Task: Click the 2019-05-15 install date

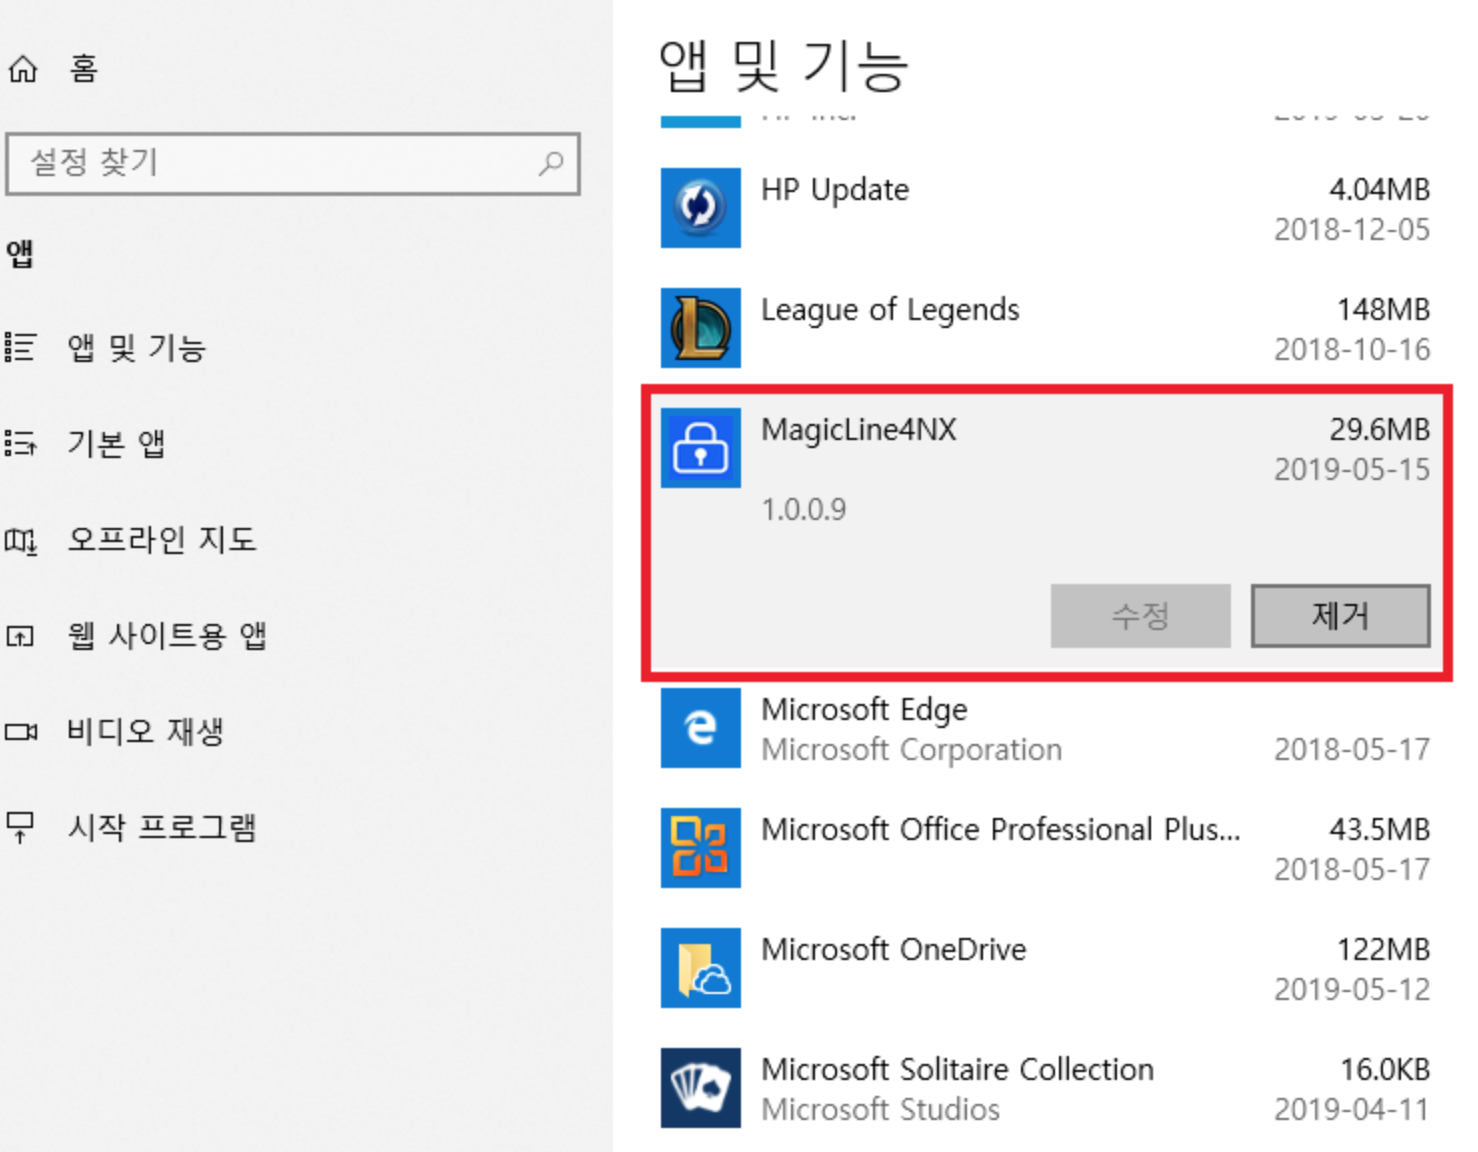Action: tap(1352, 470)
